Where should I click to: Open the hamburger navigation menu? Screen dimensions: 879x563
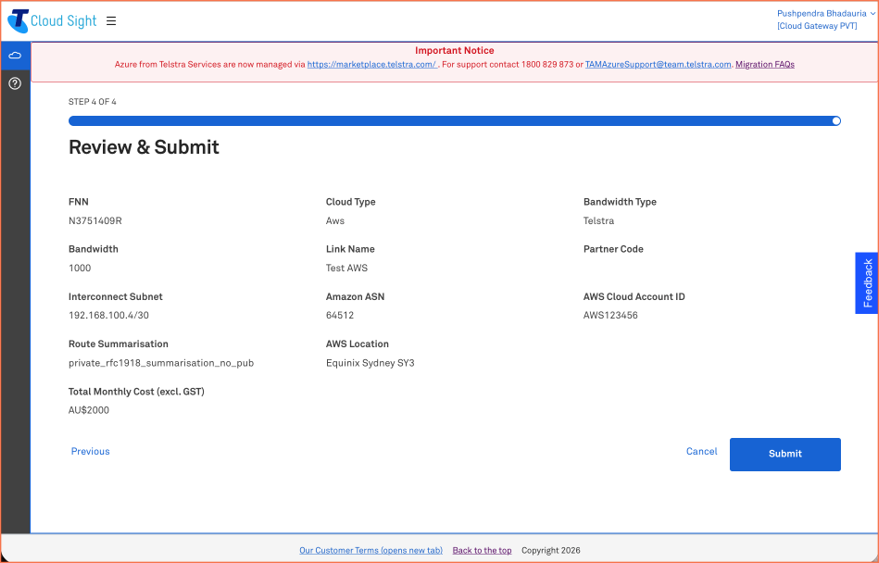[111, 21]
